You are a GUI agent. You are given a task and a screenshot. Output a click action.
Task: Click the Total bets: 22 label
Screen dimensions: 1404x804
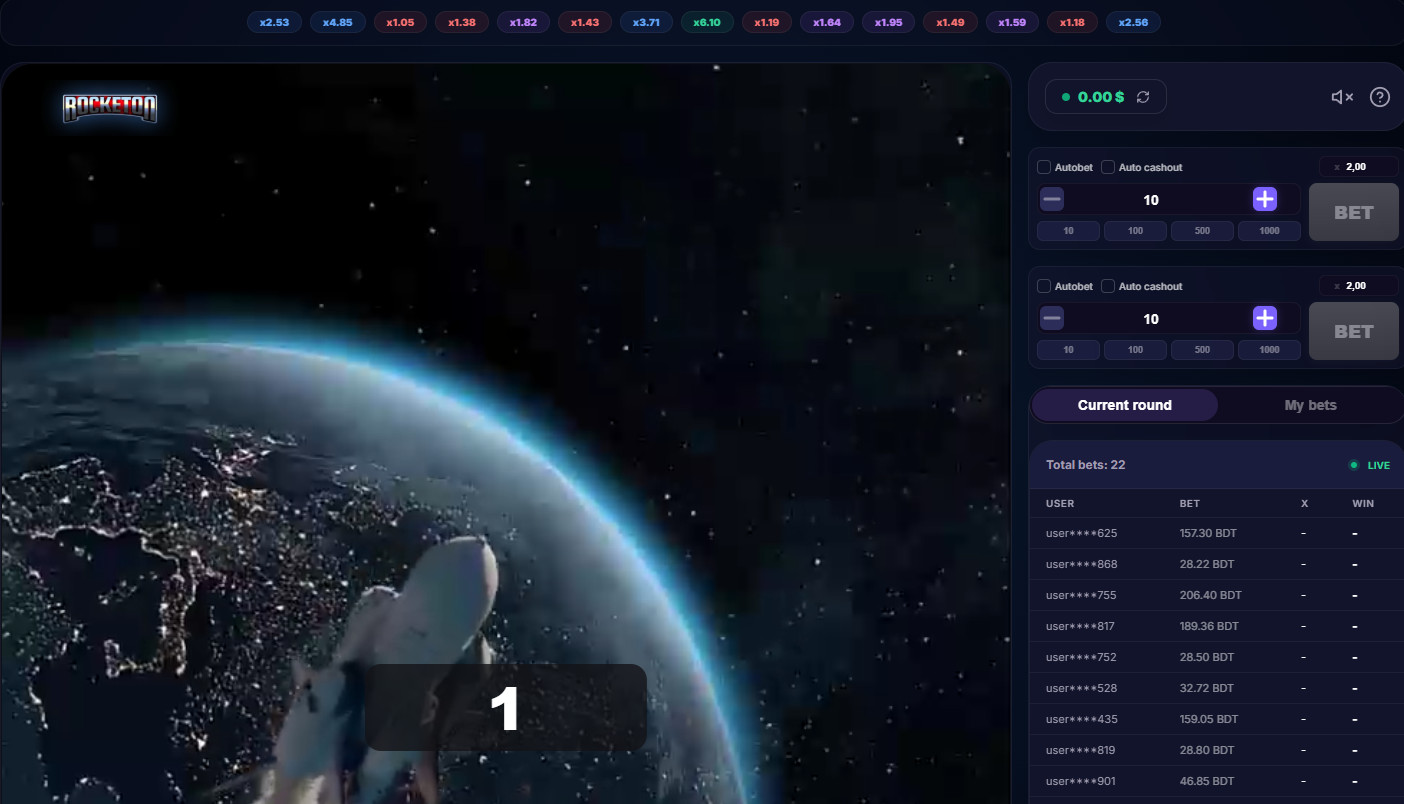1086,465
